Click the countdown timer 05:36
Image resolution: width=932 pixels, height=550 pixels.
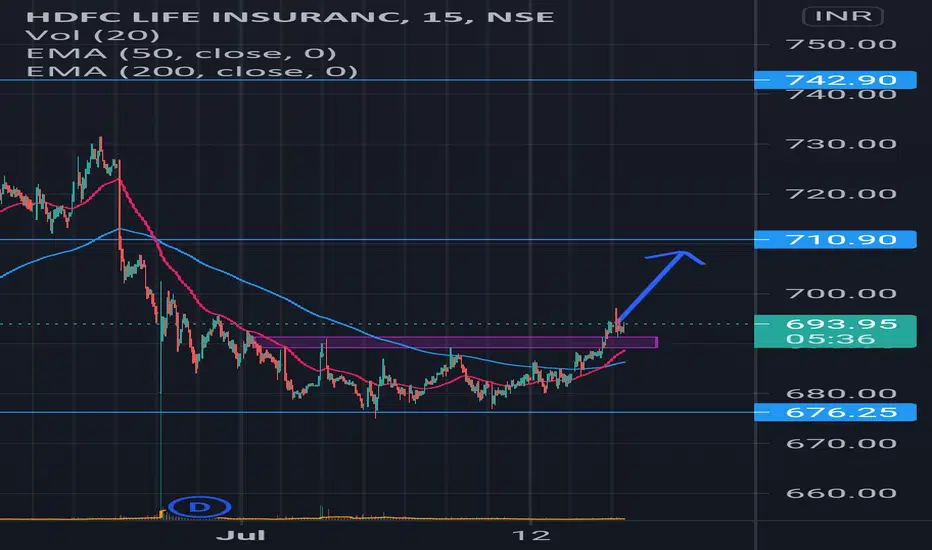830,339
